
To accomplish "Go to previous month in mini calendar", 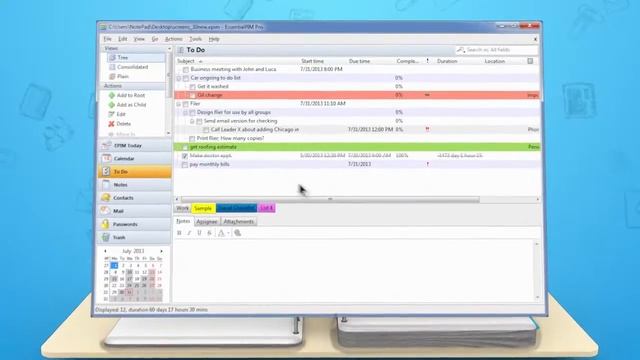I will [x=105, y=251].
